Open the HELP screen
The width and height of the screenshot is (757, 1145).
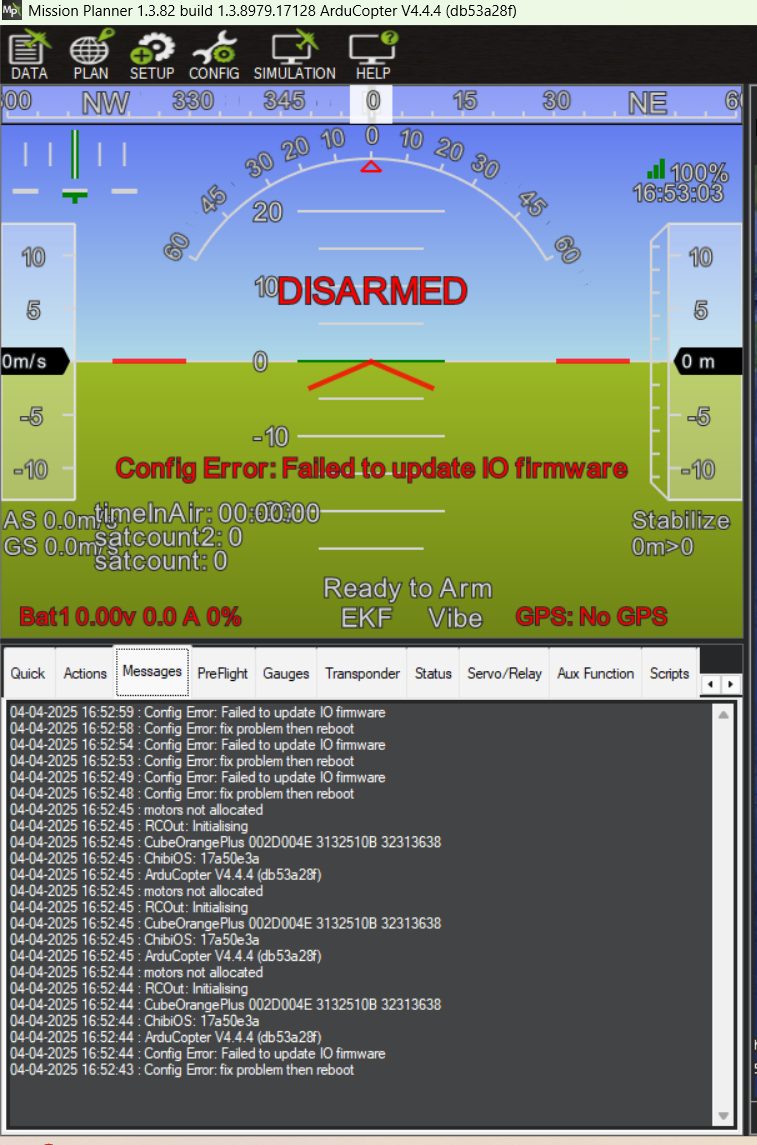point(373,55)
